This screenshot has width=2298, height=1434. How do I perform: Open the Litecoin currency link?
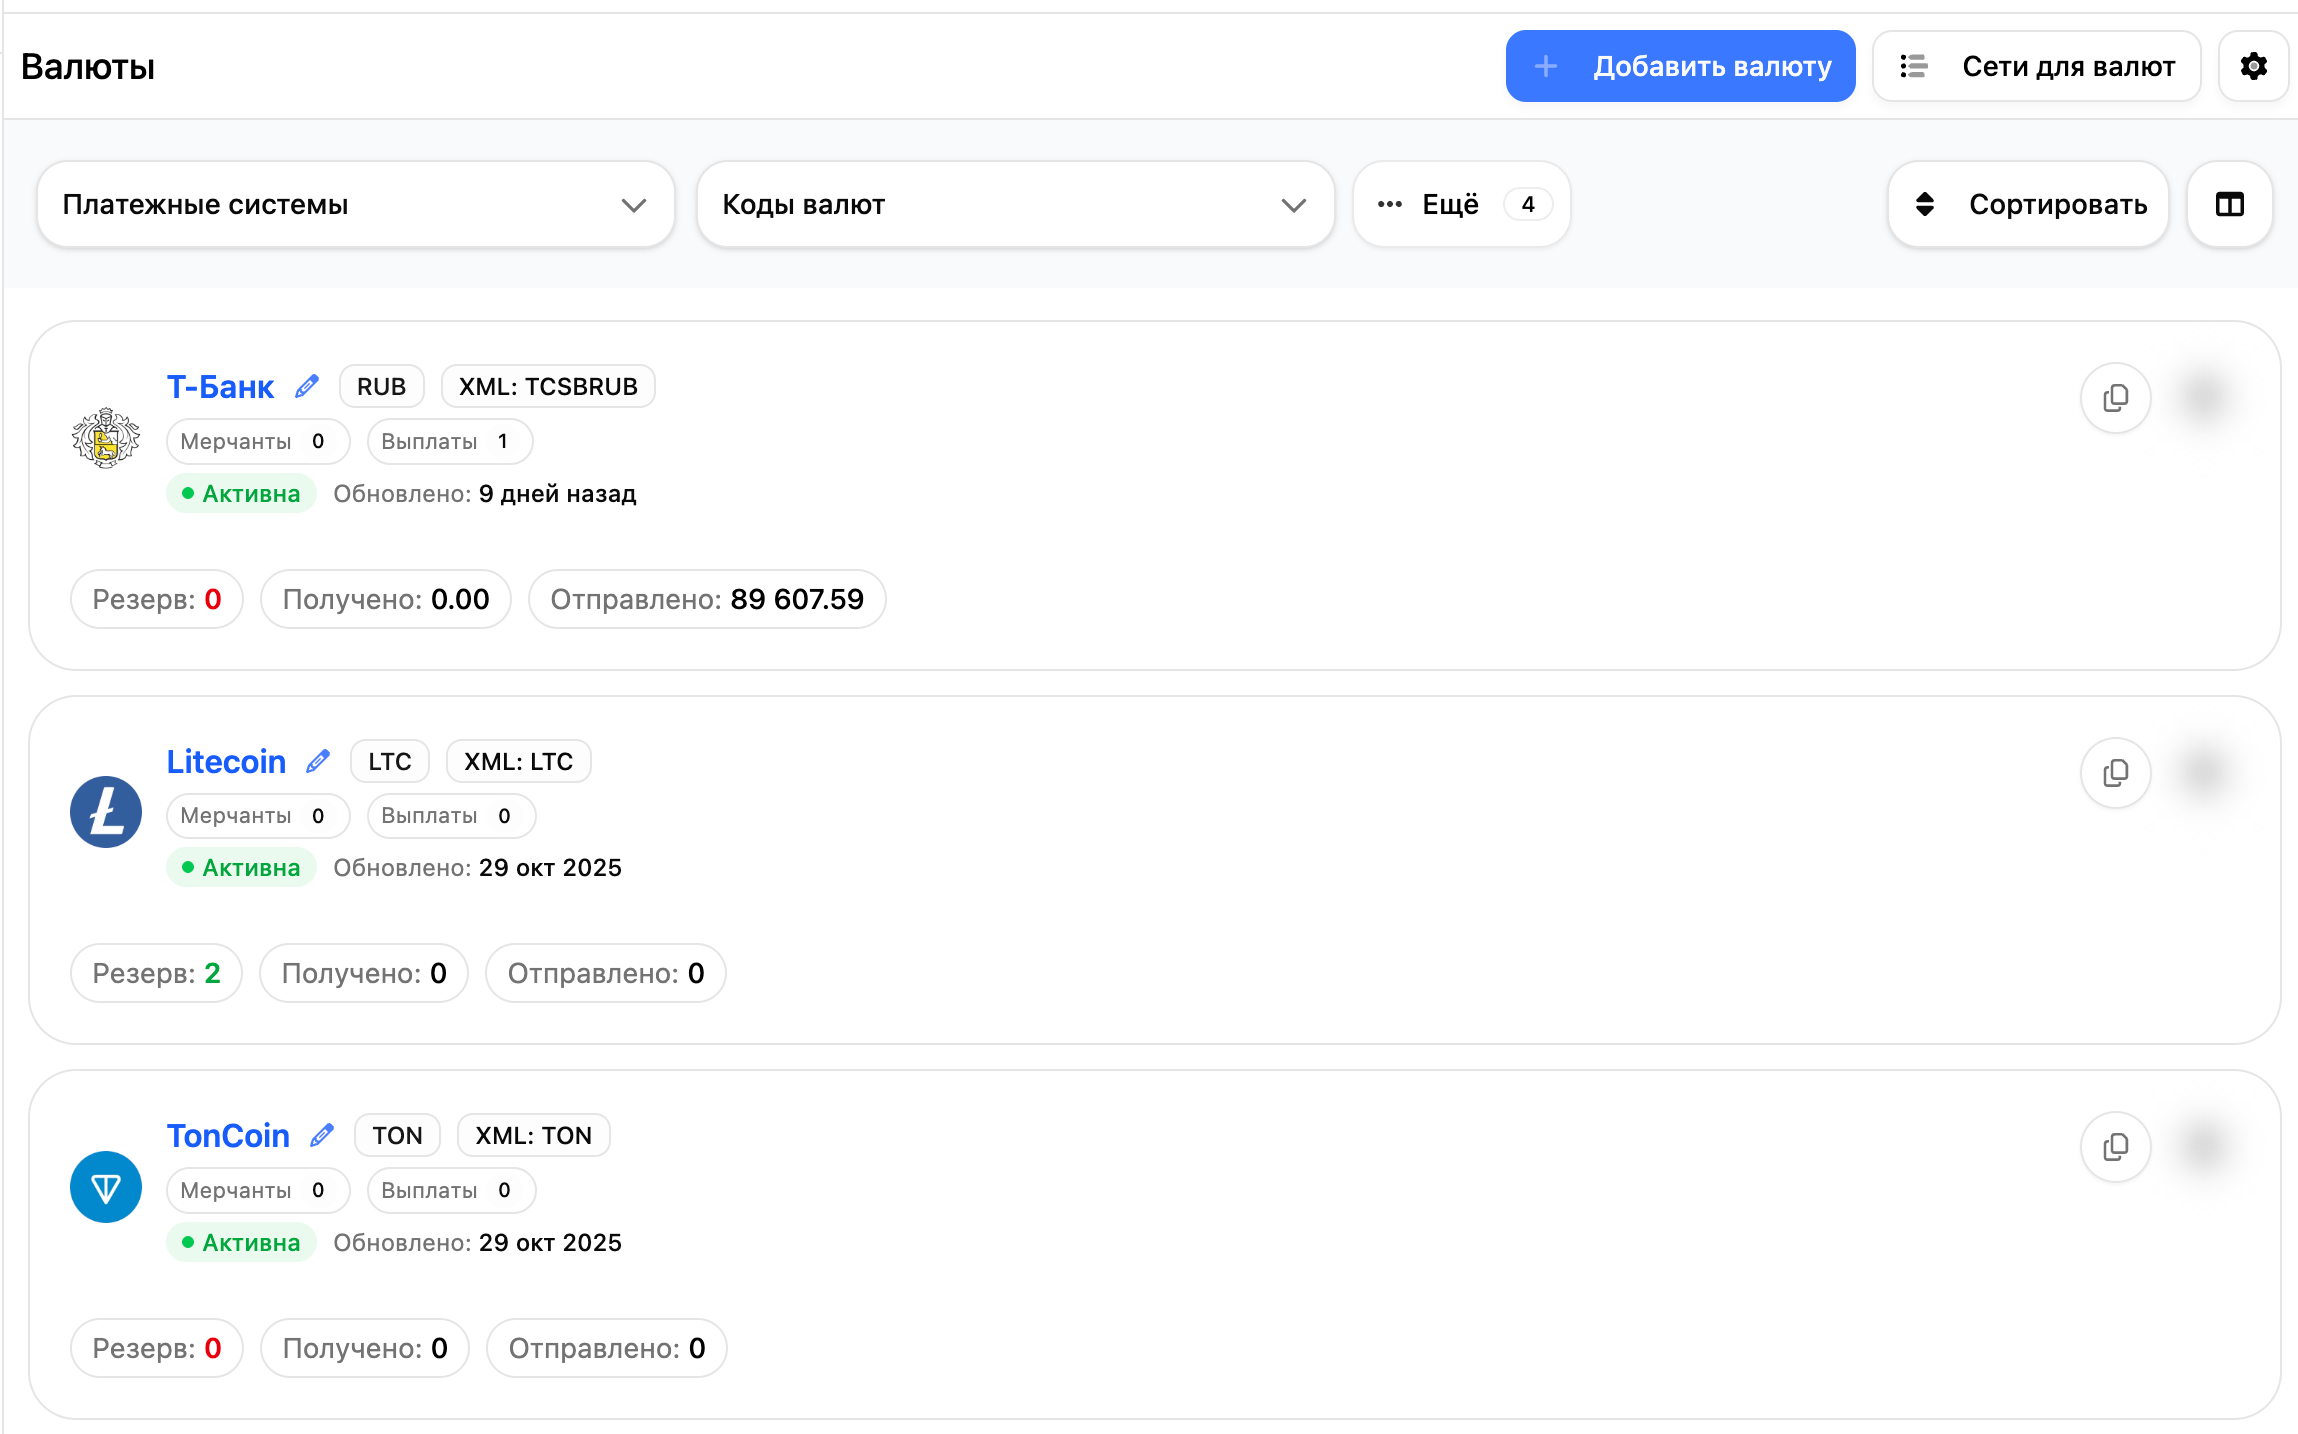pyautogui.click(x=226, y=761)
